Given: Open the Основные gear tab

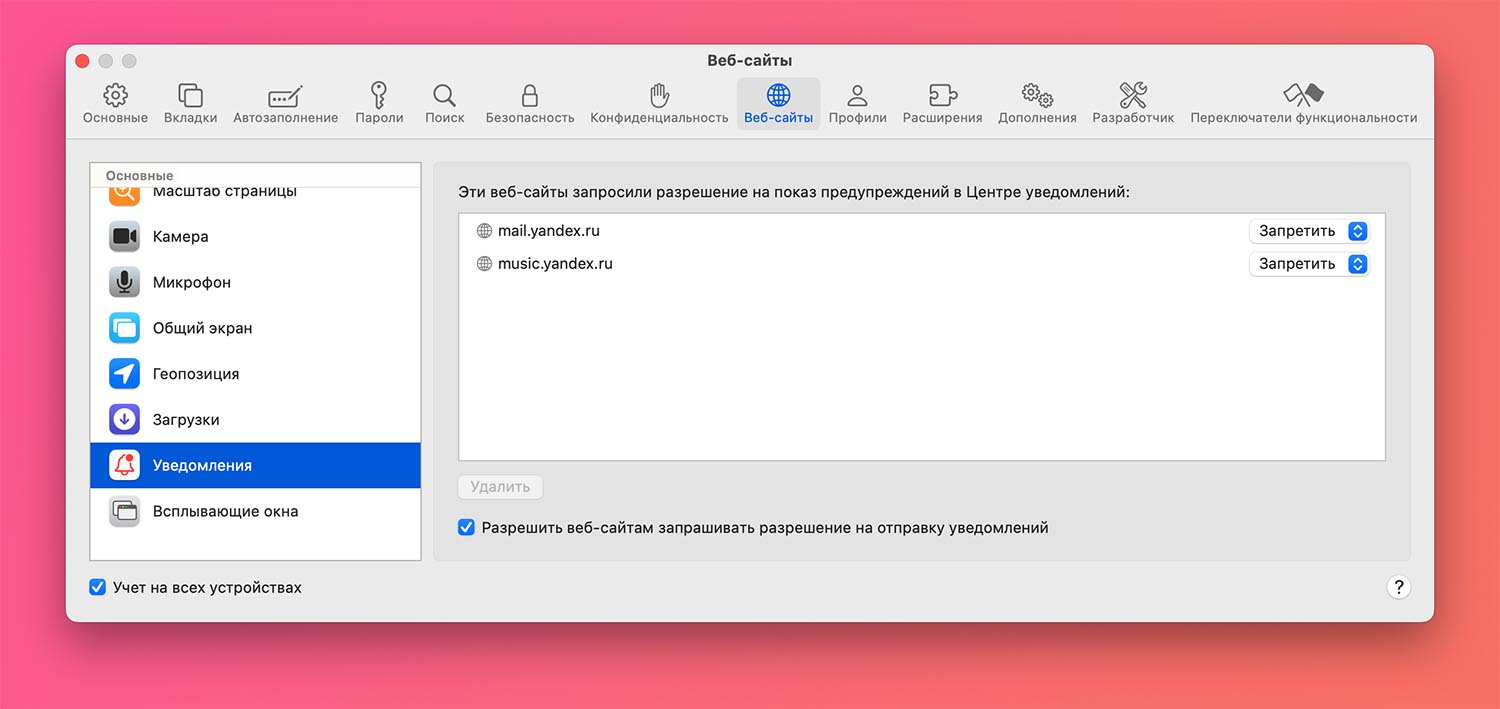Looking at the screenshot, I should [x=115, y=104].
